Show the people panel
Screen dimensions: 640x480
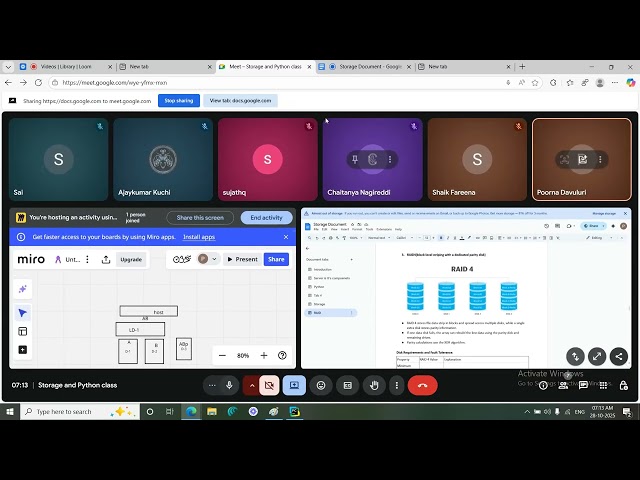(563, 386)
